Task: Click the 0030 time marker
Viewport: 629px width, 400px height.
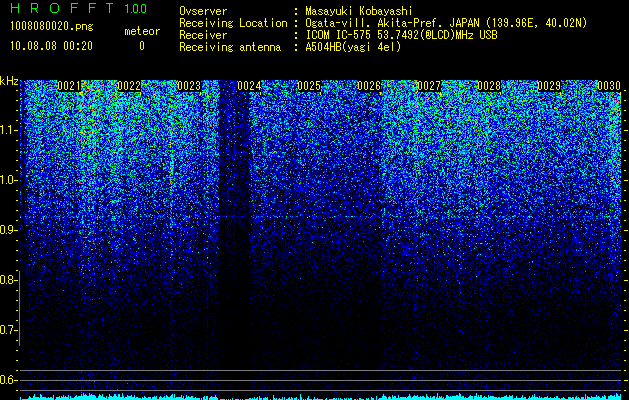Action: [609, 86]
